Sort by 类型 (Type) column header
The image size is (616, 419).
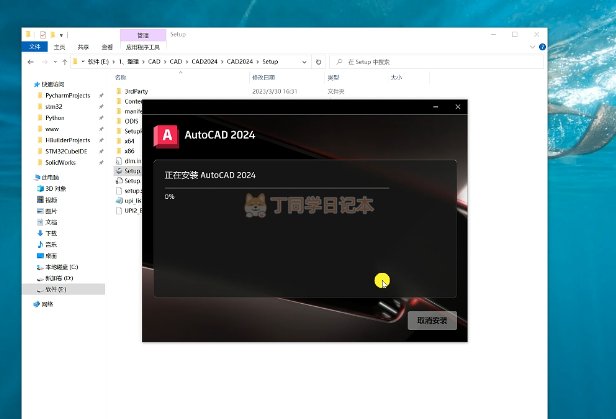point(333,77)
